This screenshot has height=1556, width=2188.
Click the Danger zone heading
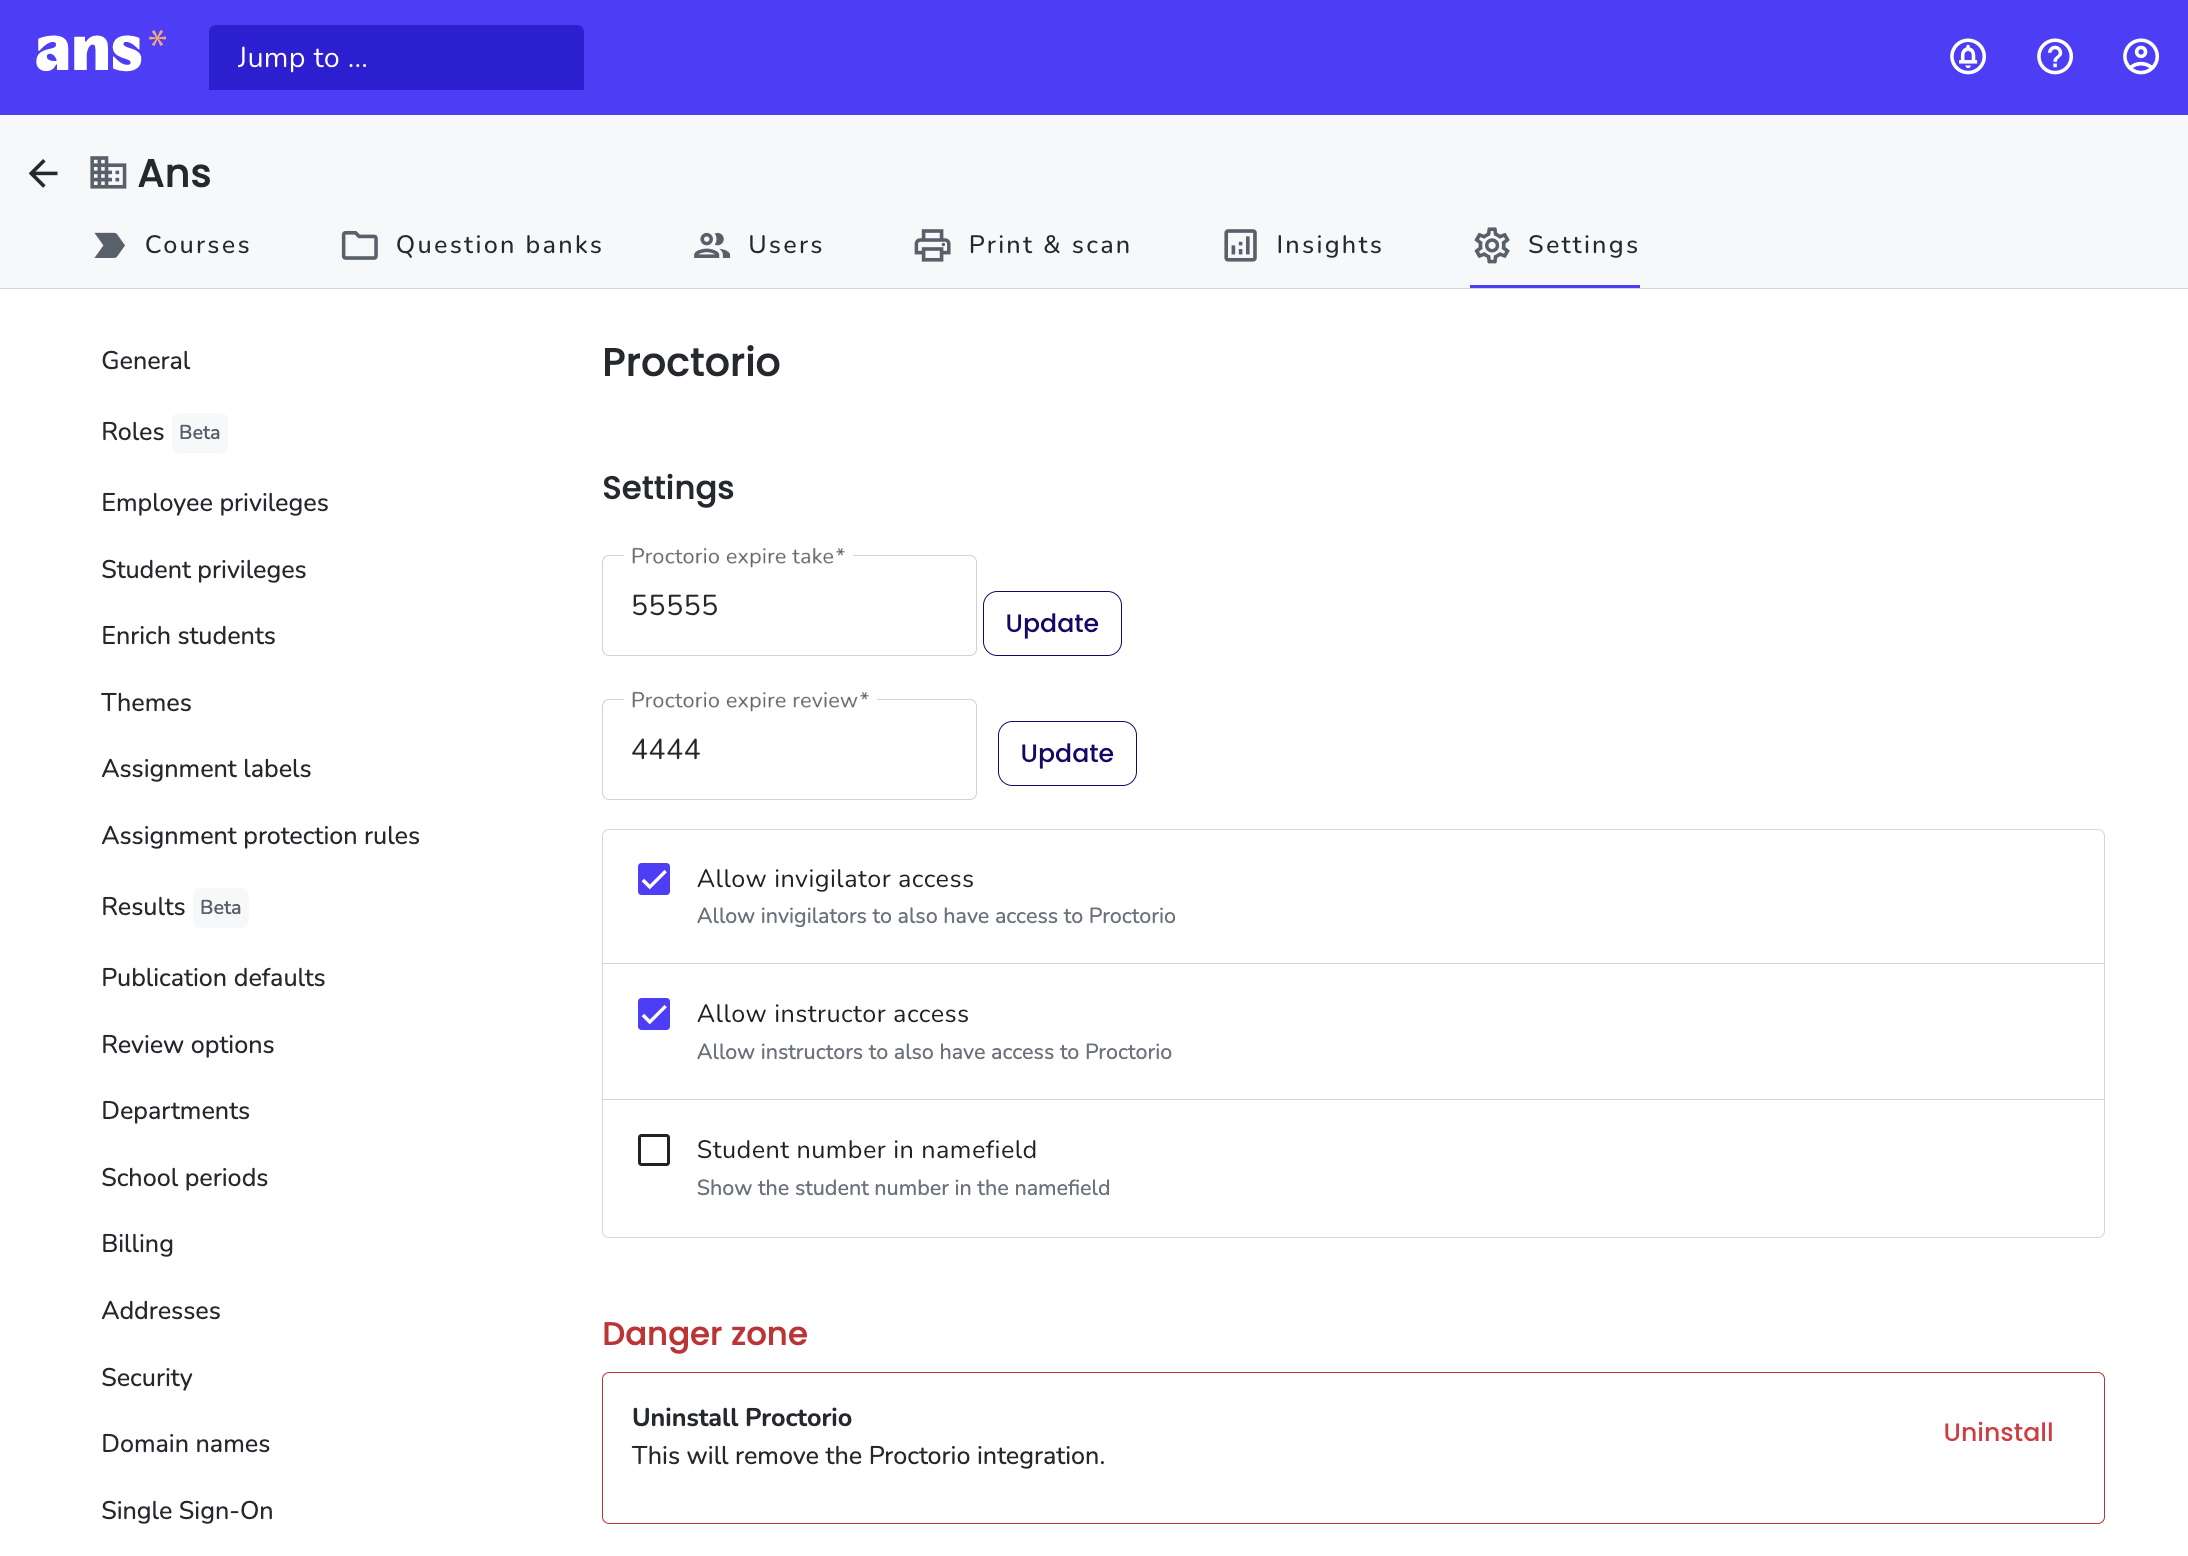[x=704, y=1334]
